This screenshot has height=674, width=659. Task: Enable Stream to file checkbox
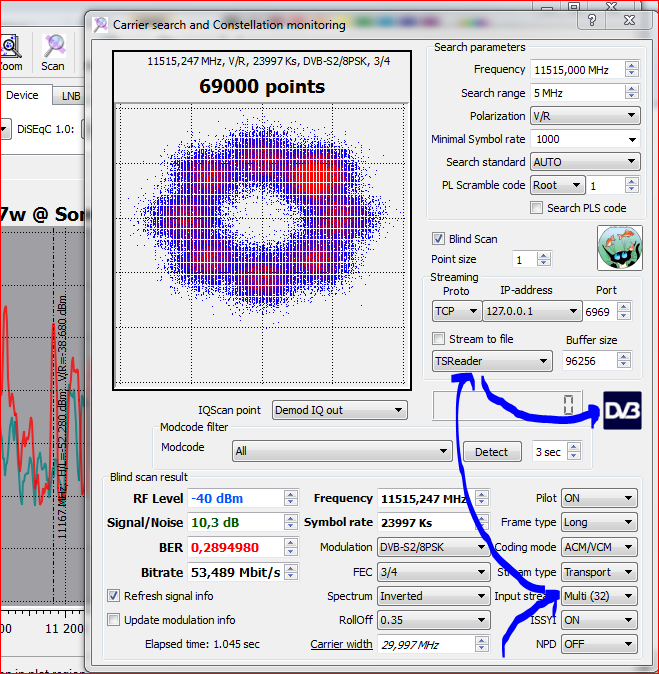[438, 339]
